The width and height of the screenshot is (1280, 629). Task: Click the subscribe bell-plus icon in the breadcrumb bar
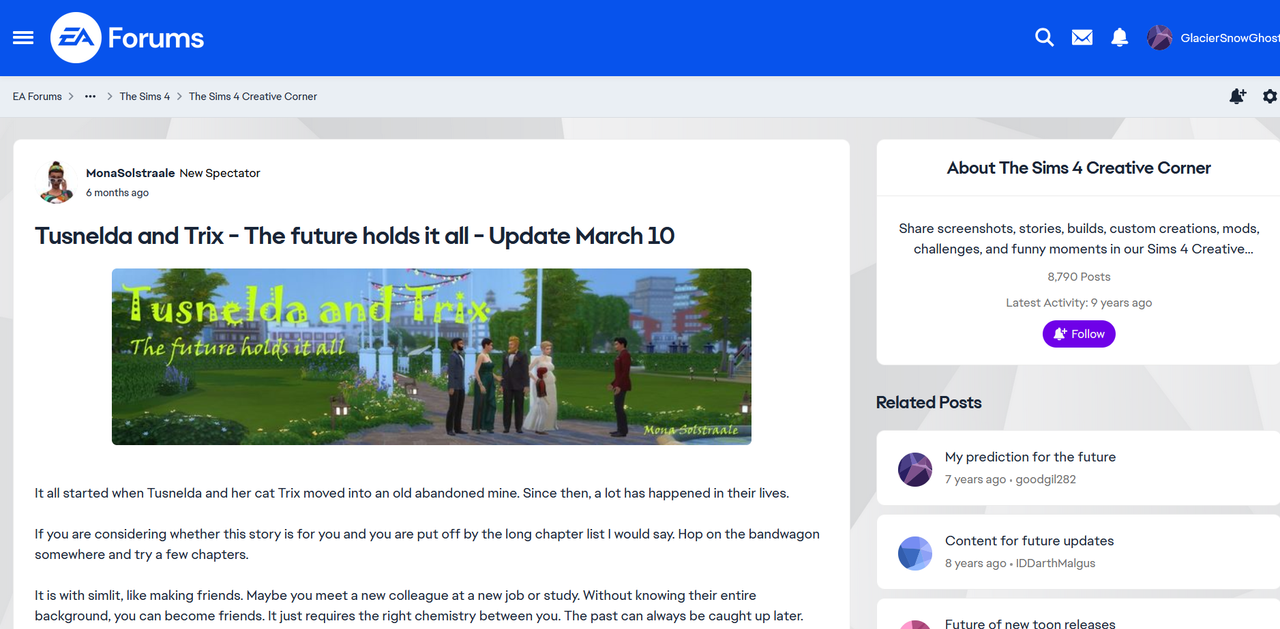point(1238,96)
